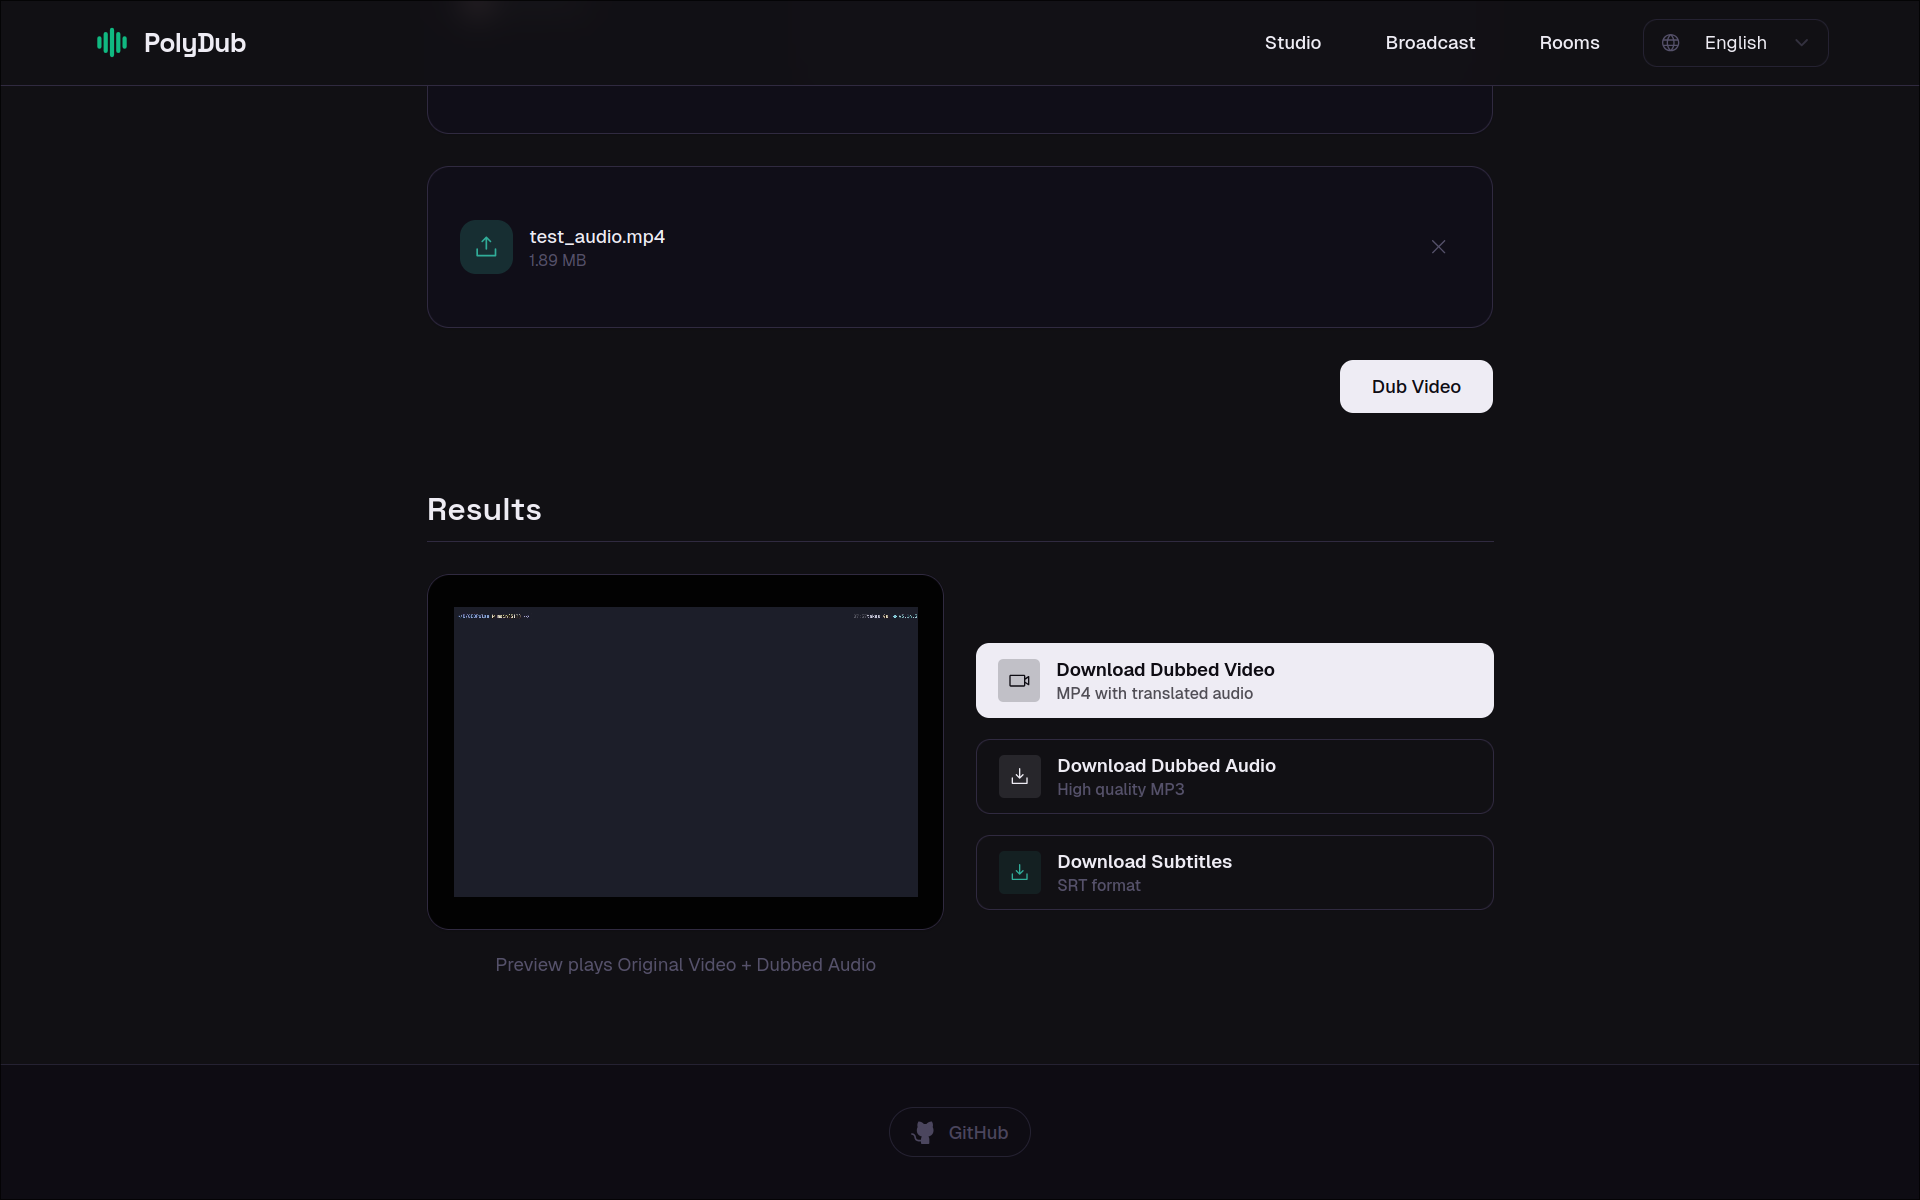Click the PolyDub brand name
Image resolution: width=1920 pixels, height=1200 pixels.
[x=195, y=43]
